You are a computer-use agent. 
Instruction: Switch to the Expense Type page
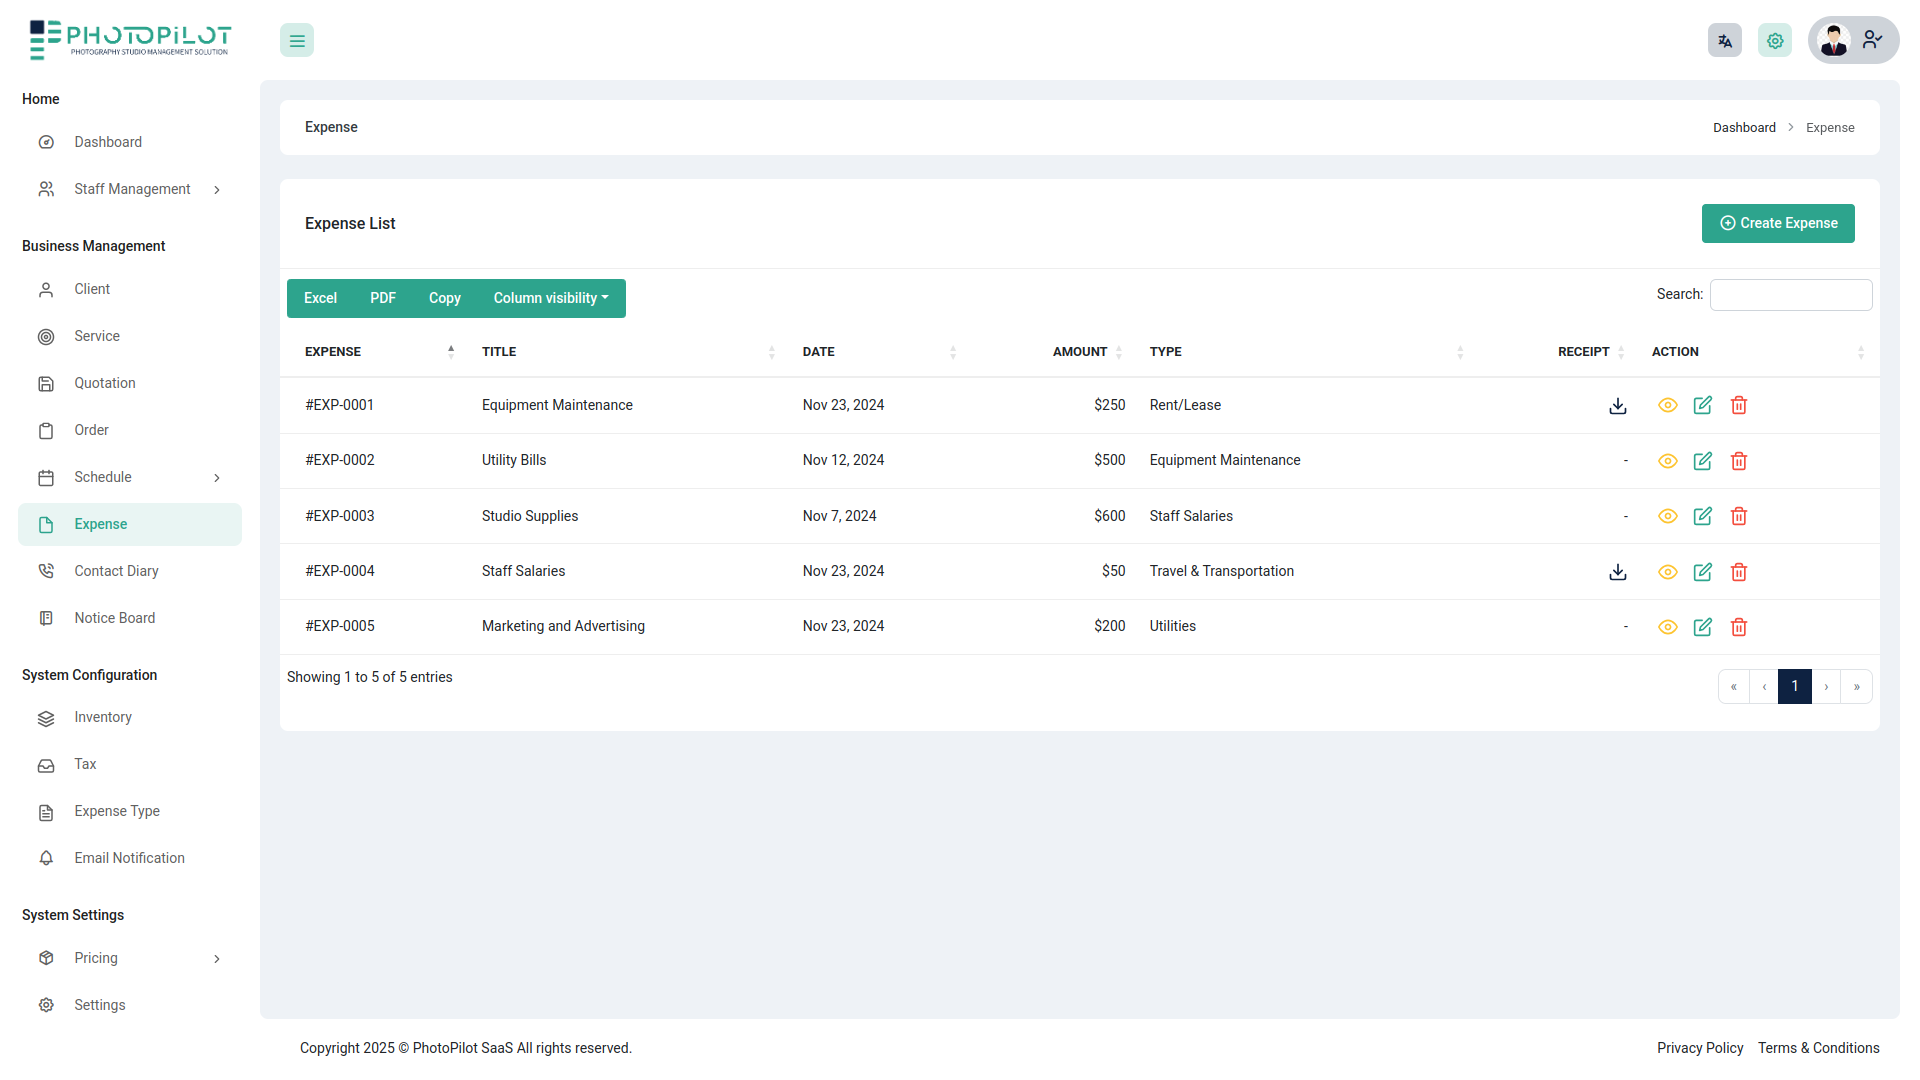[116, 811]
